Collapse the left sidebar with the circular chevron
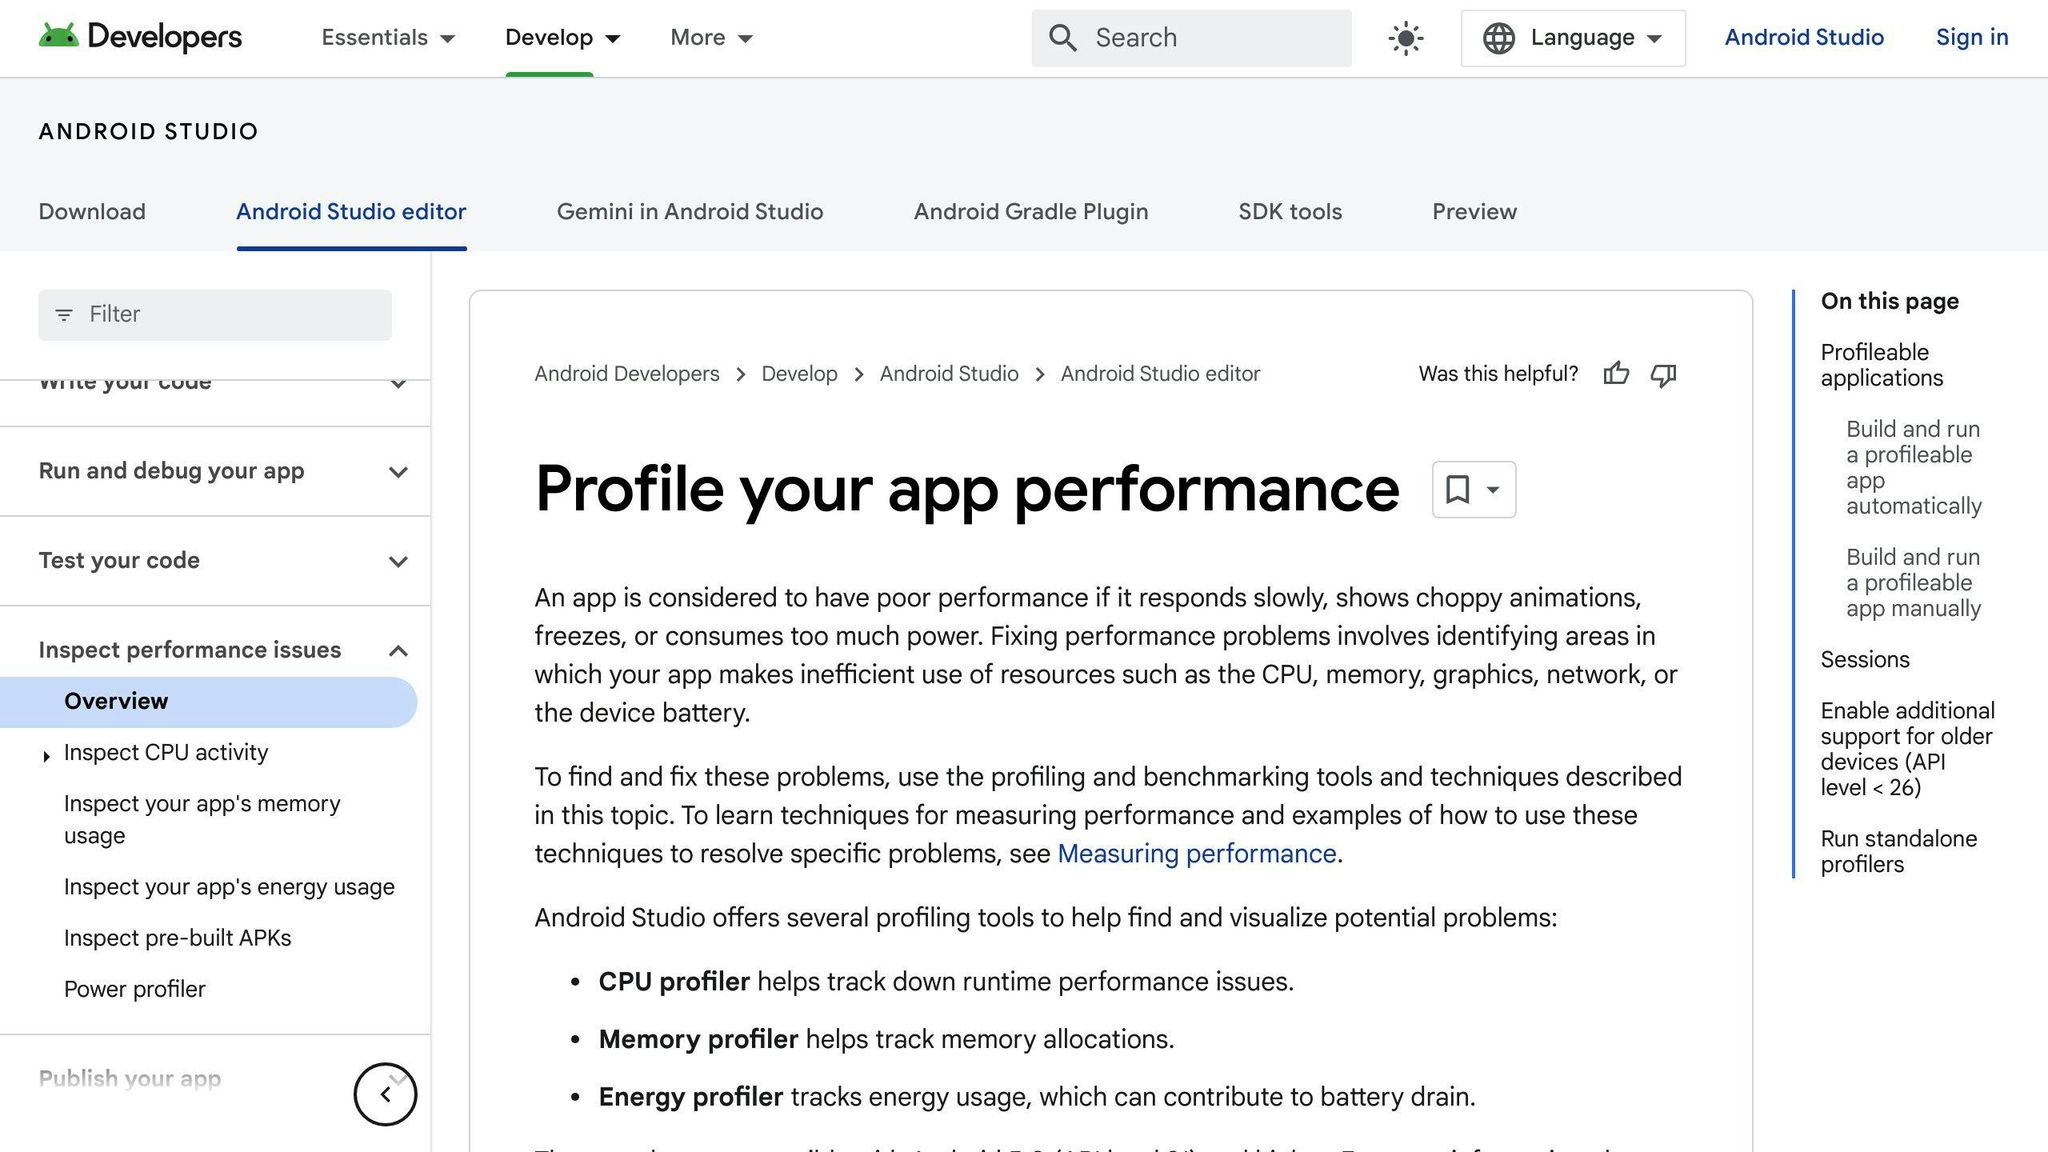This screenshot has height=1152, width=2048. (x=385, y=1095)
